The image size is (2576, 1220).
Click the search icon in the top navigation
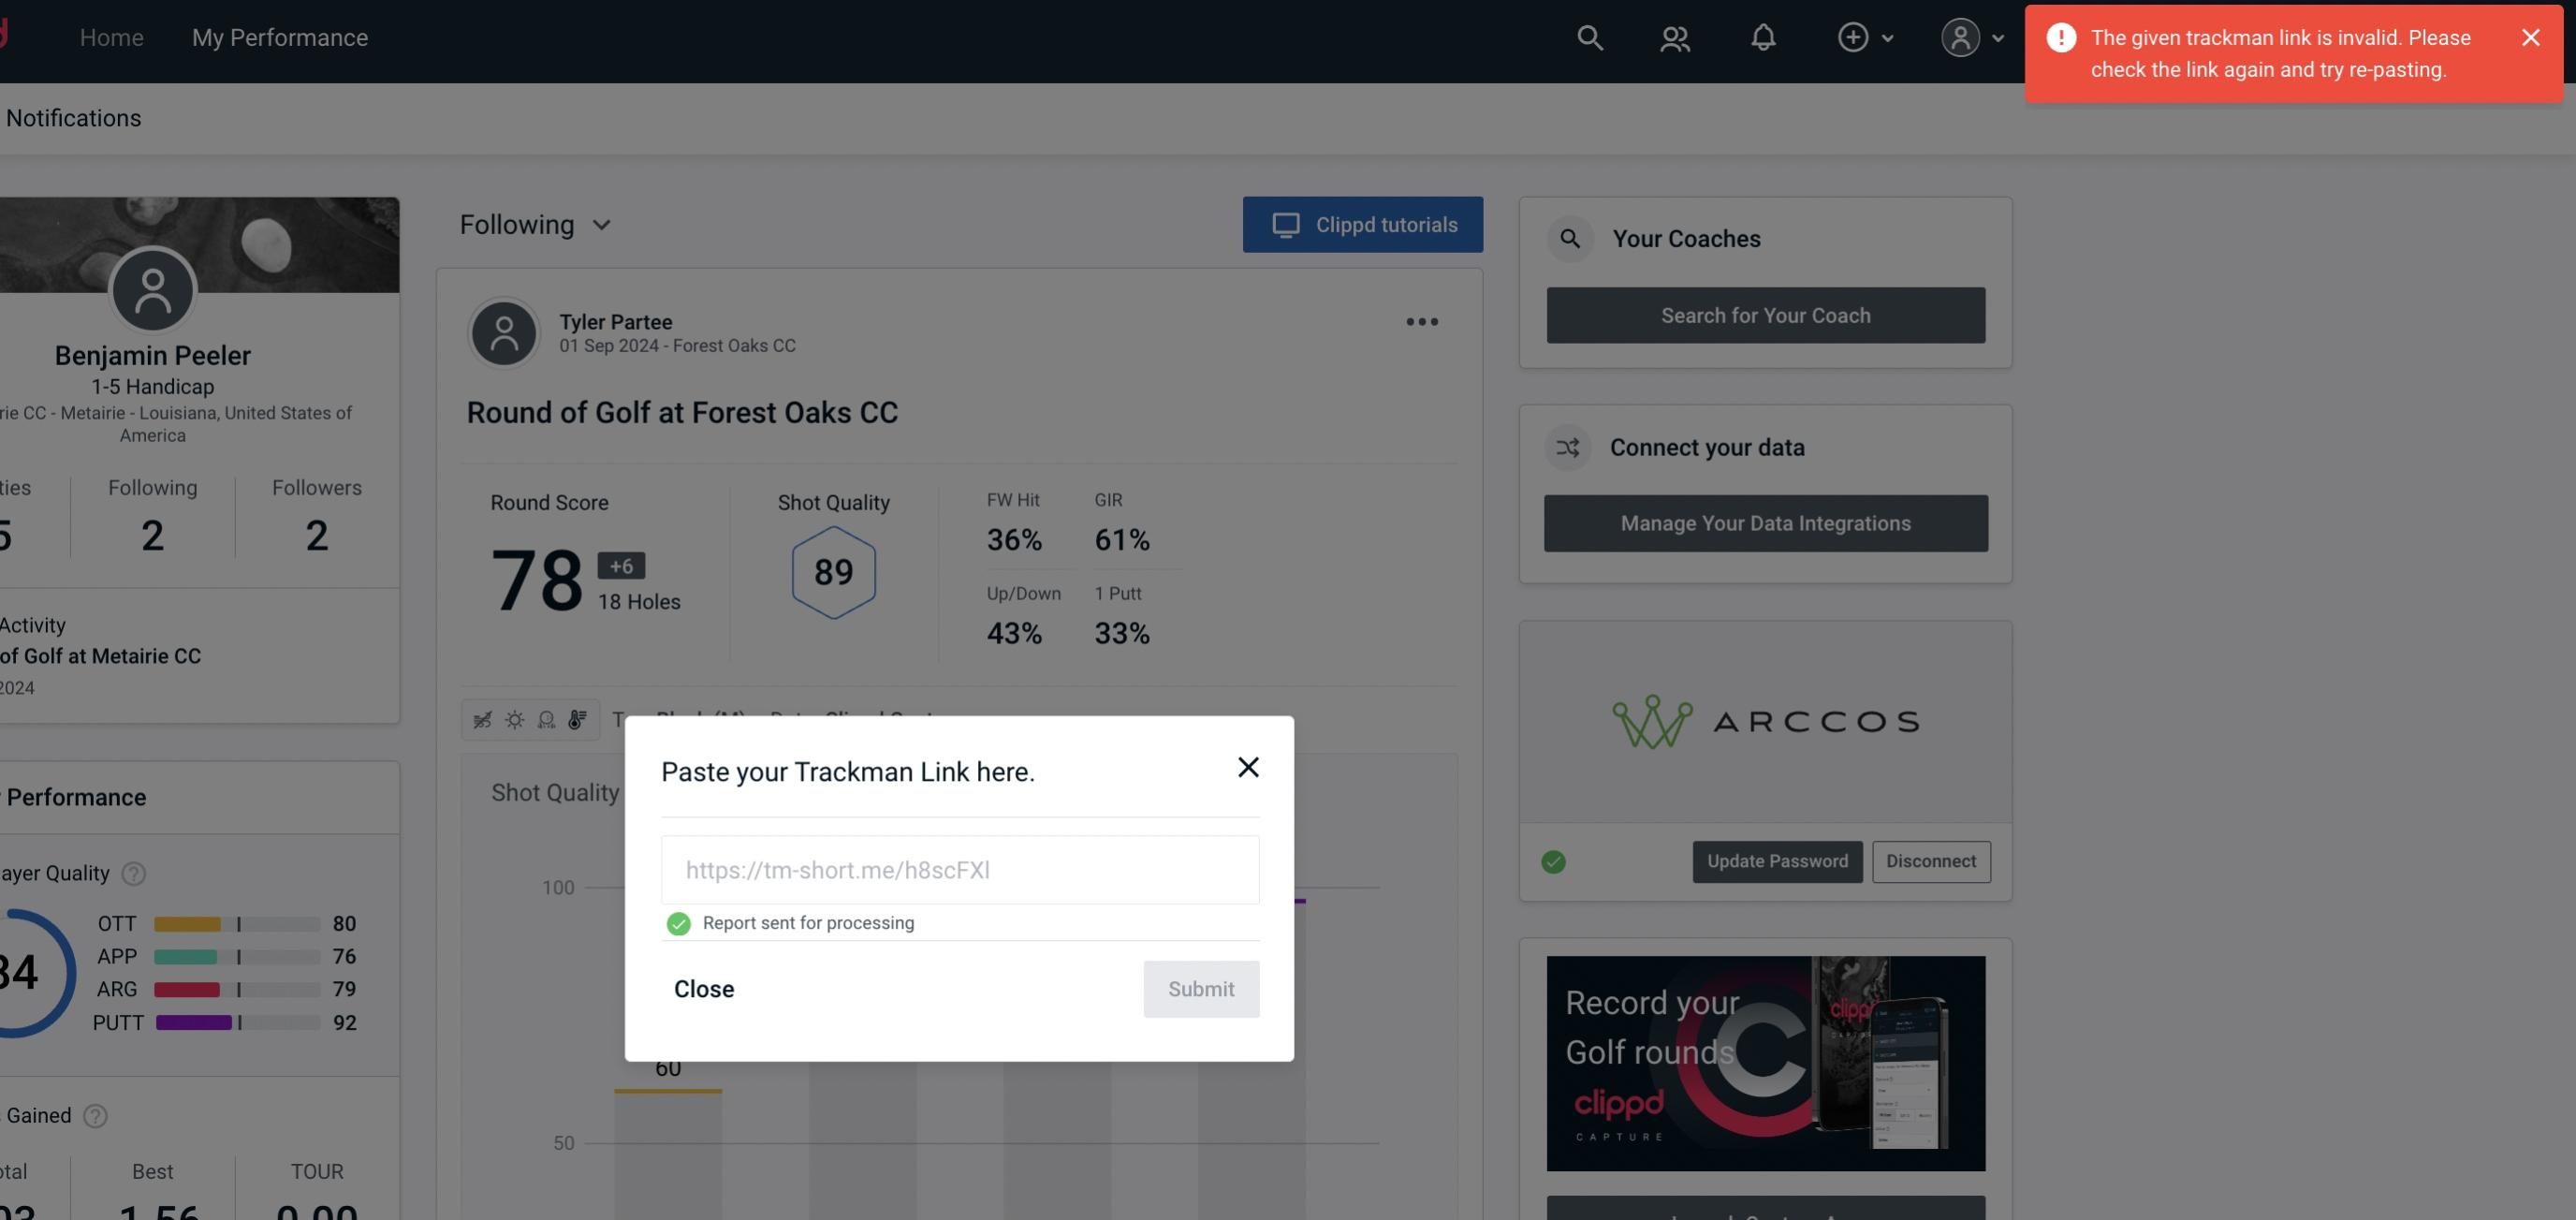(1588, 37)
